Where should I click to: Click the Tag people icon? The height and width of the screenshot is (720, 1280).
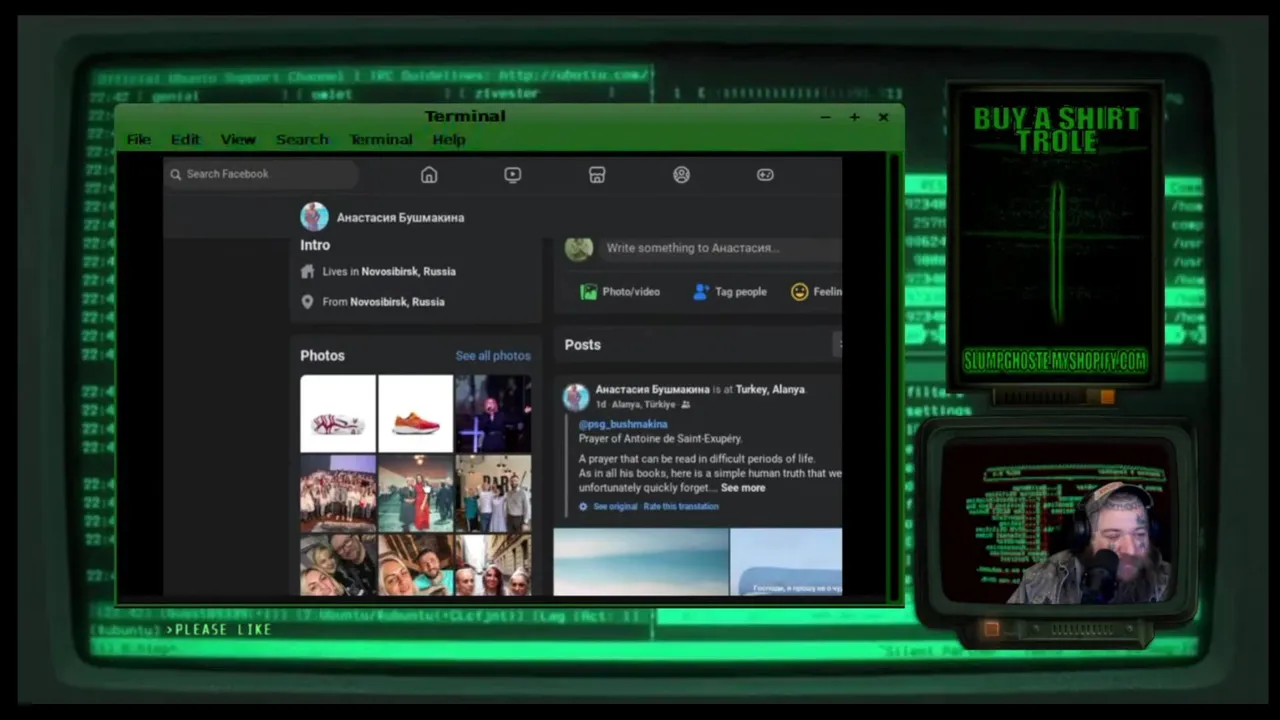click(x=701, y=292)
